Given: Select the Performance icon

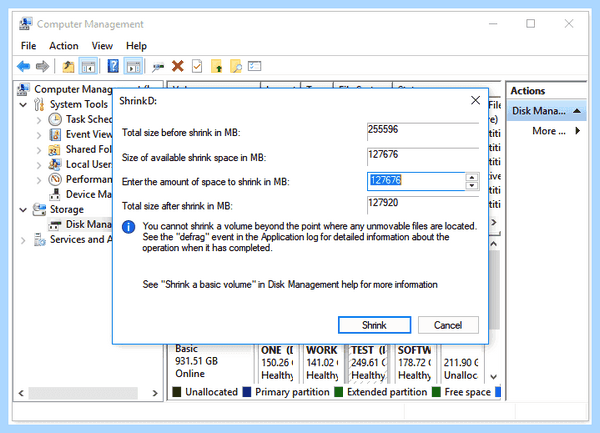Looking at the screenshot, I should pyautogui.click(x=55, y=179).
